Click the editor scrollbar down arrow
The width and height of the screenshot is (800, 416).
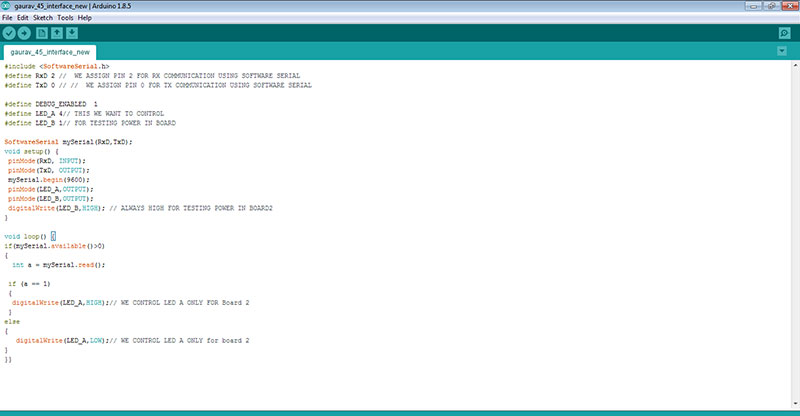(795, 404)
